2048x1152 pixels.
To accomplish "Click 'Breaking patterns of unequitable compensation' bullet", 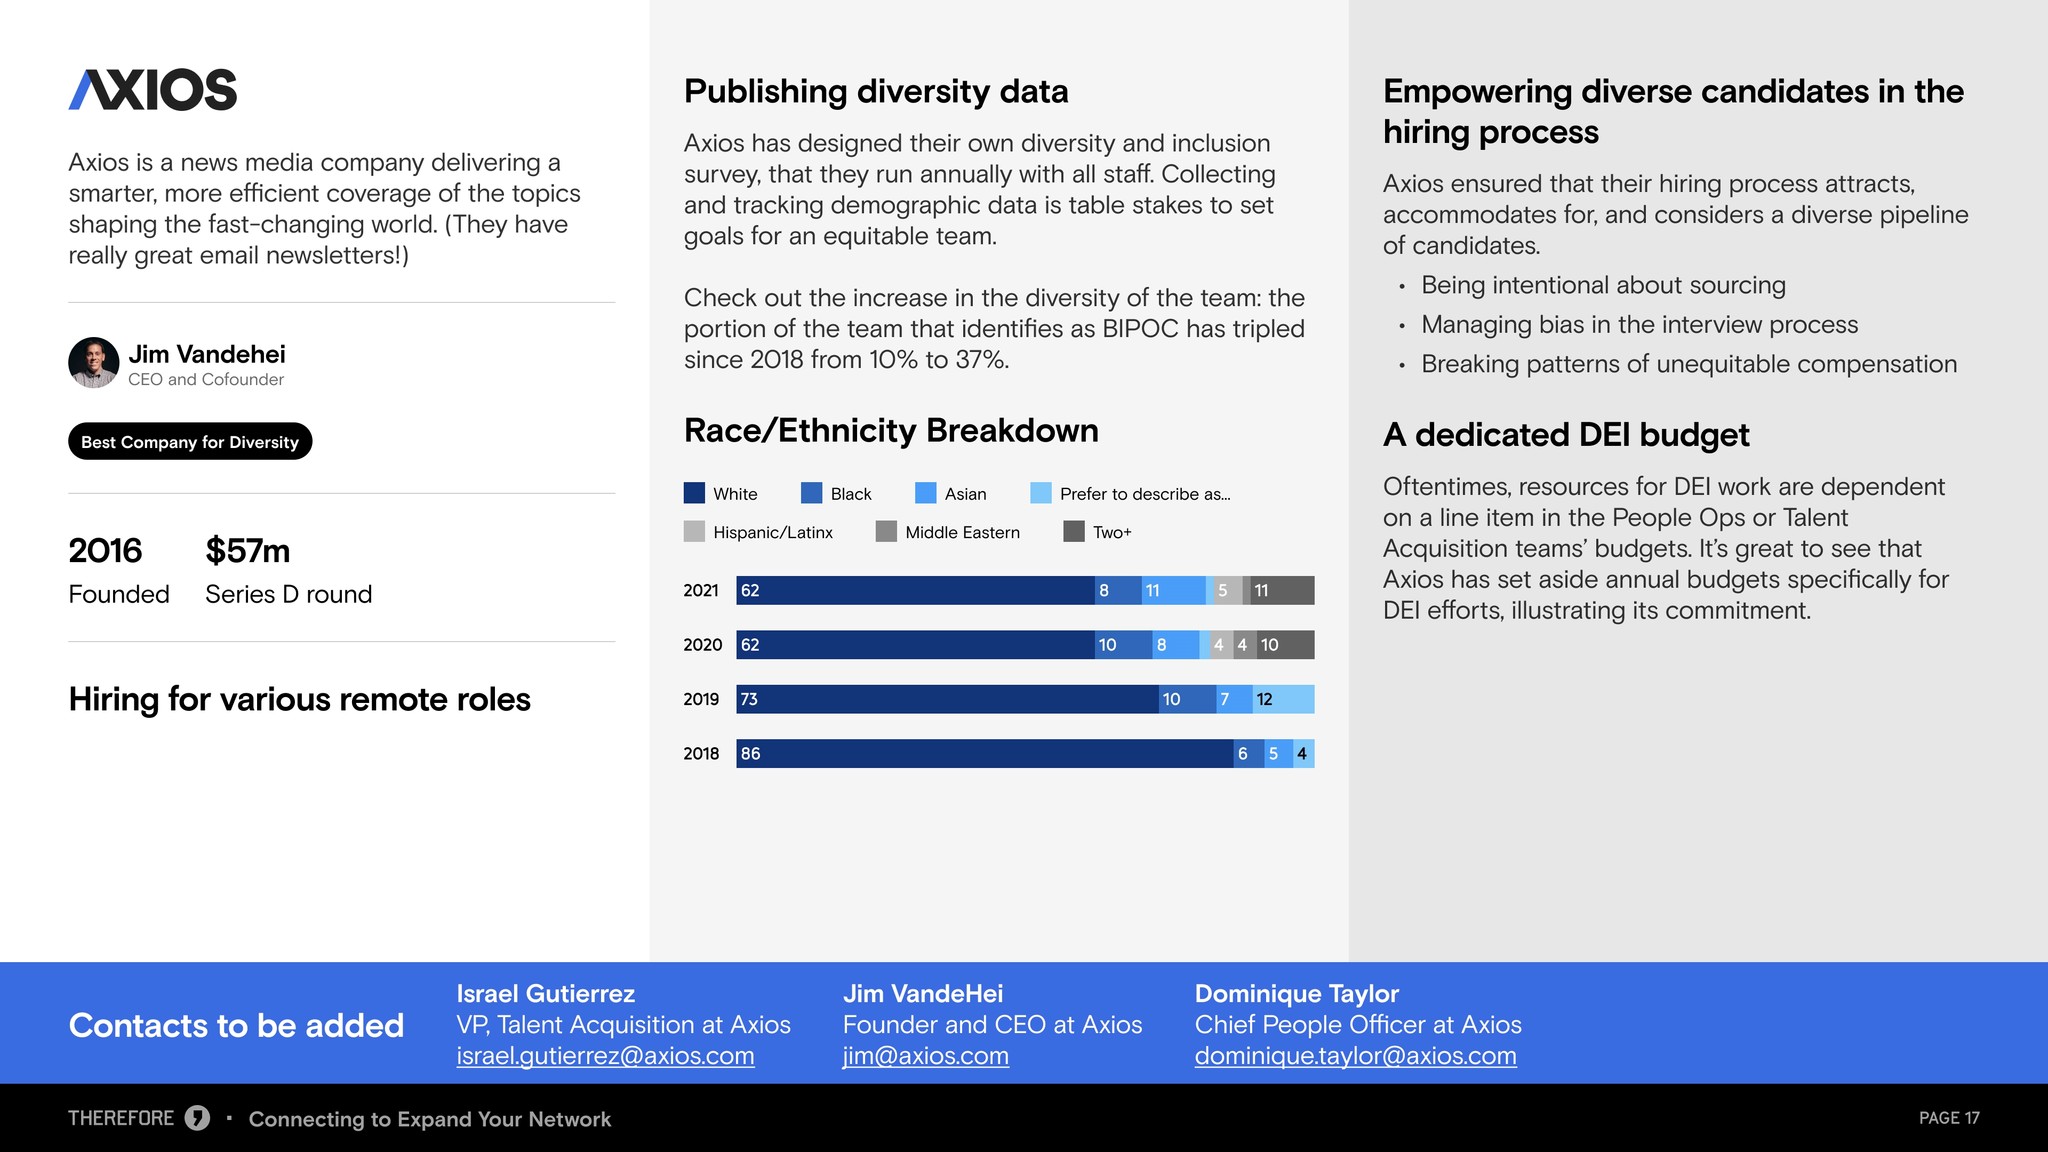I will tap(1689, 364).
